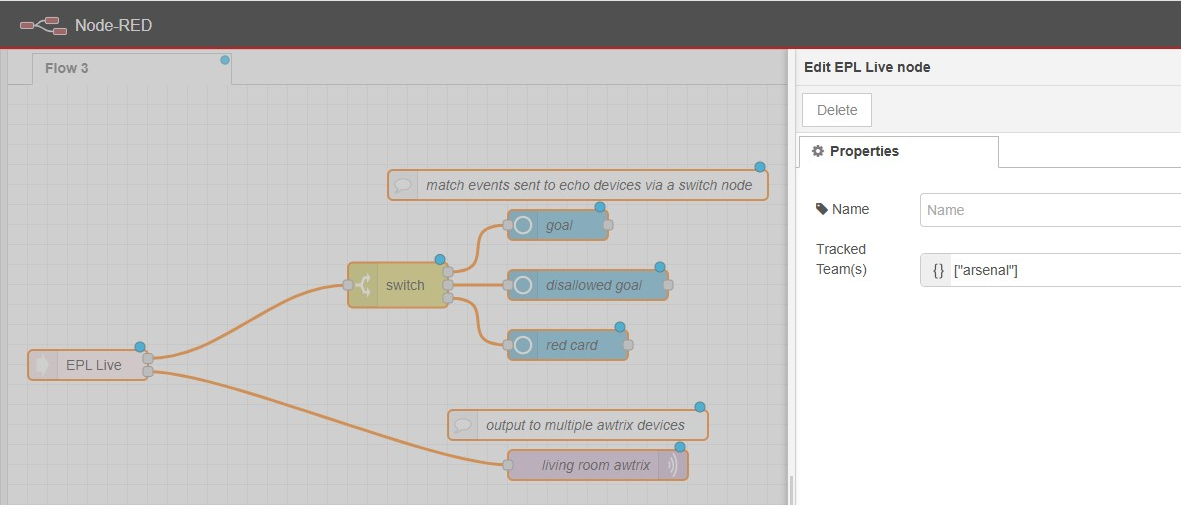
Task: Click speech bubble icon on match events comment
Action: click(x=402, y=185)
